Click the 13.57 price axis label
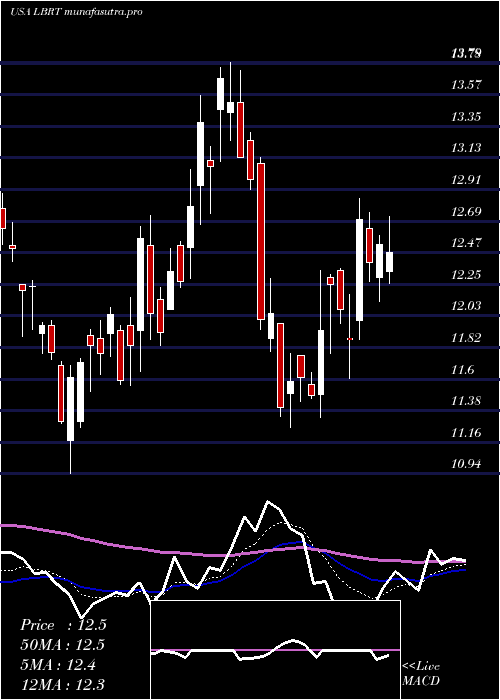The height and width of the screenshot is (700, 500). [466, 85]
